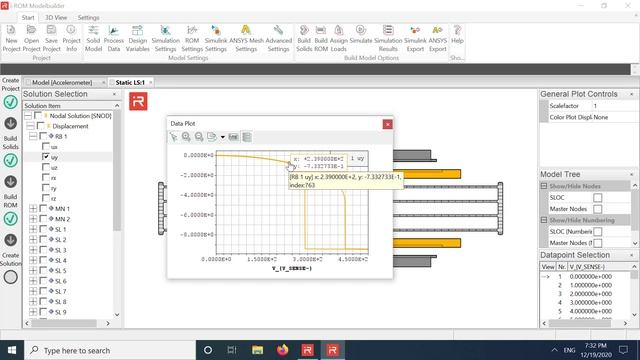This screenshot has height=360, width=640.
Task: Collapse Show/Hide Numbering section
Action: click(x=544, y=220)
